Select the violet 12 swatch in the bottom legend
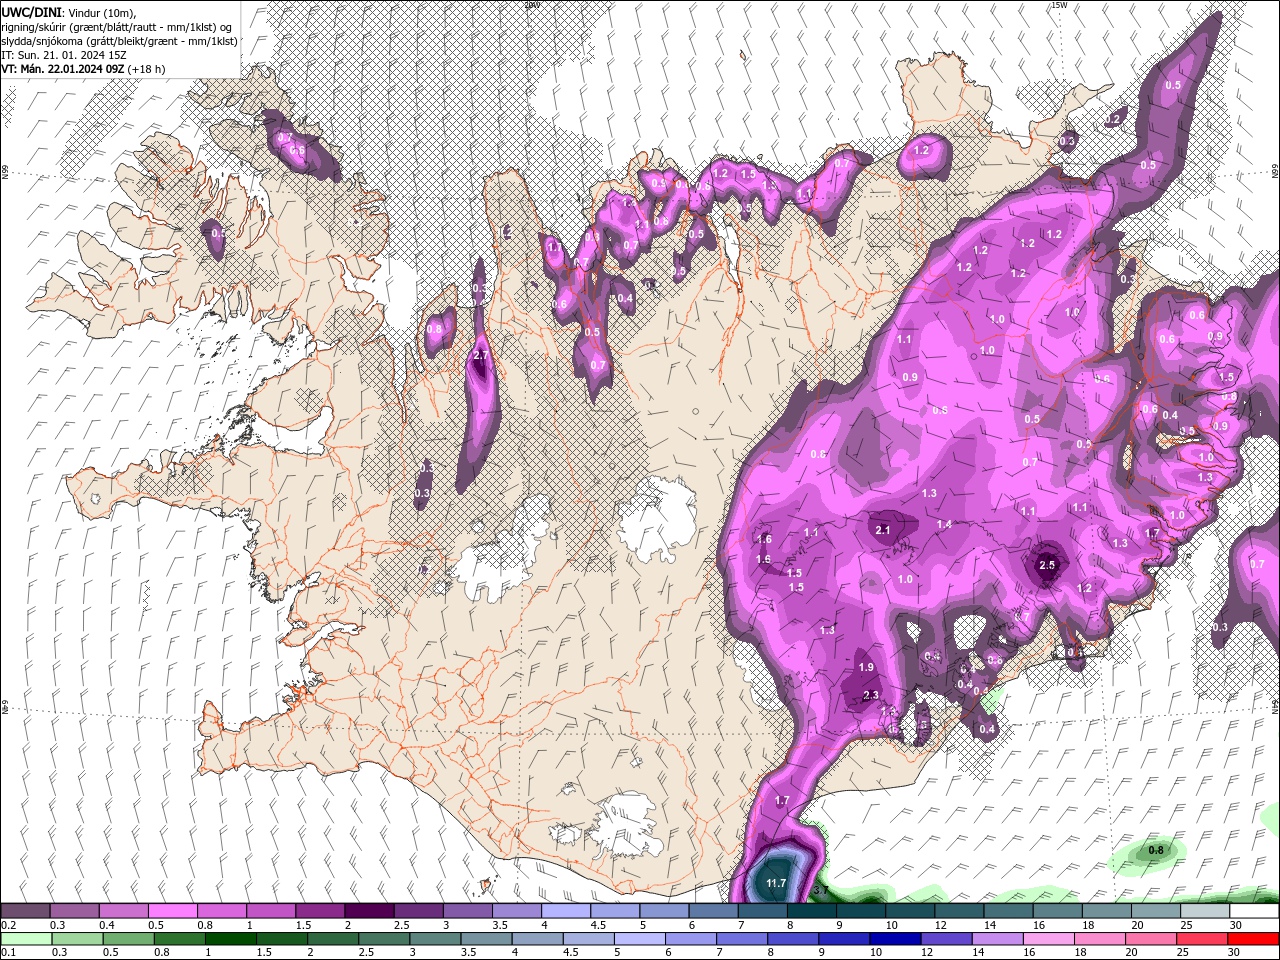This screenshot has width=1280, height=960. (946, 938)
